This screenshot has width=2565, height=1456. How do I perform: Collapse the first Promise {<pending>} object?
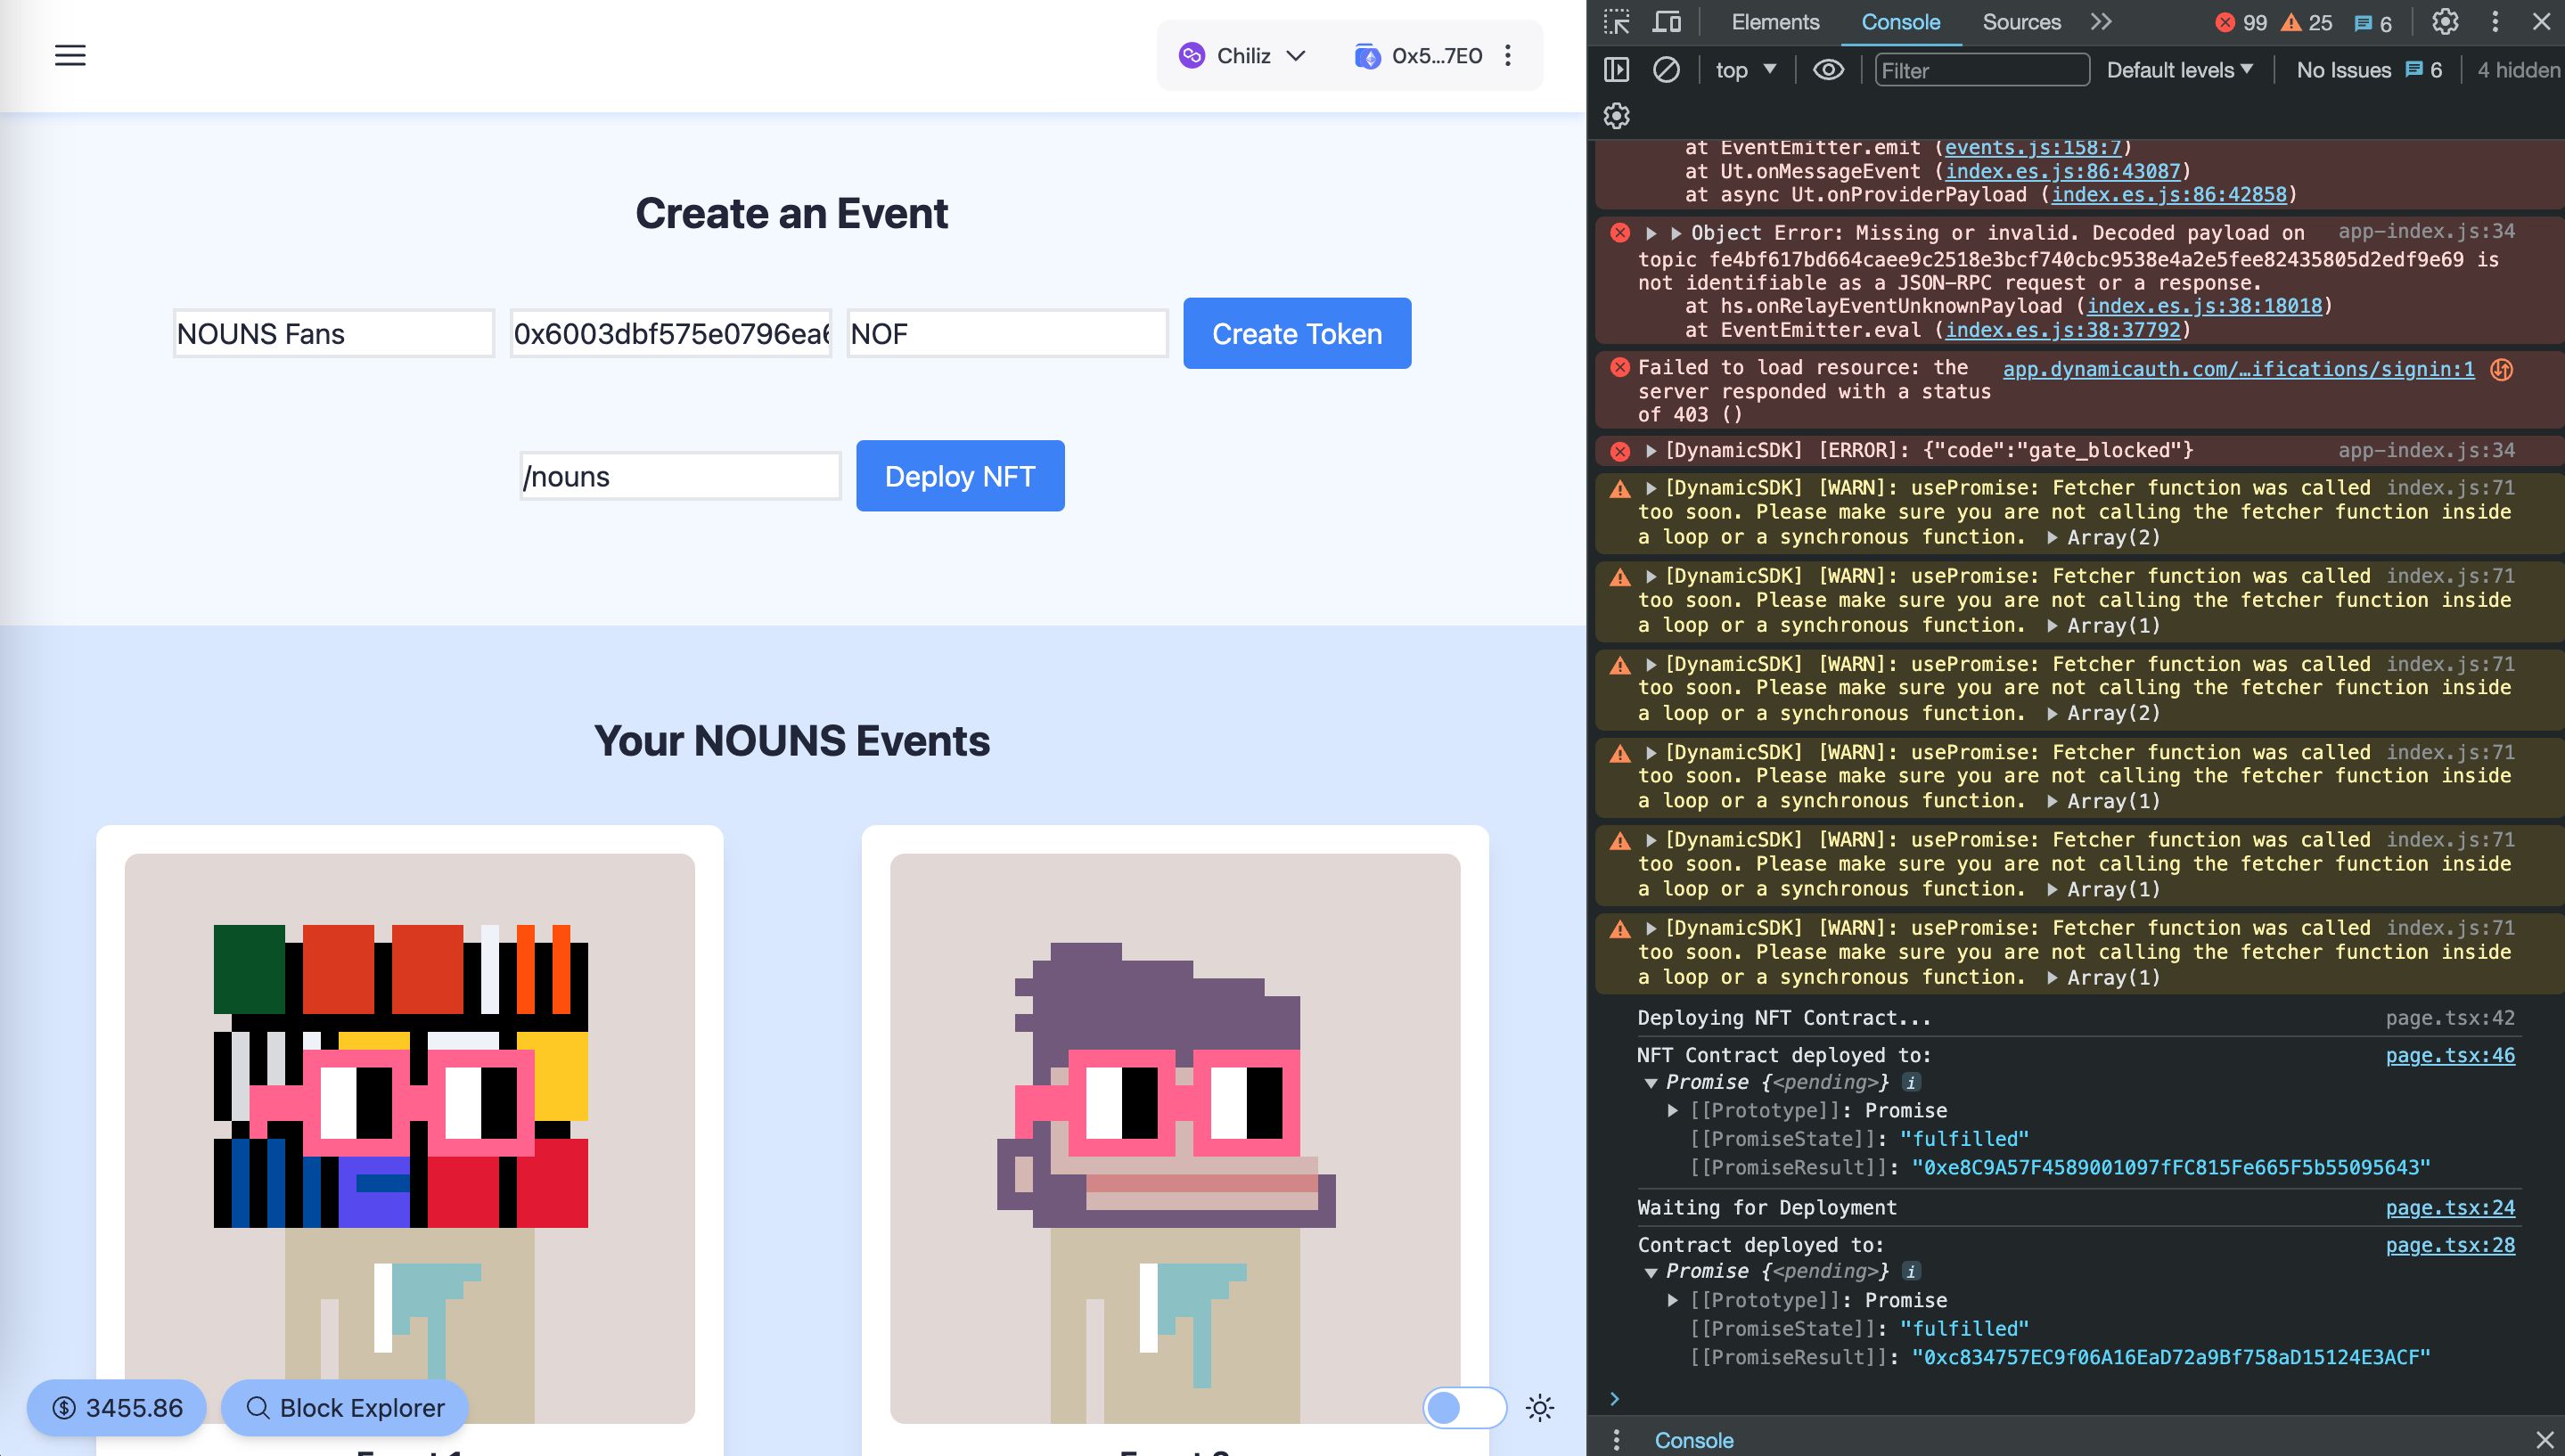1651,1083
